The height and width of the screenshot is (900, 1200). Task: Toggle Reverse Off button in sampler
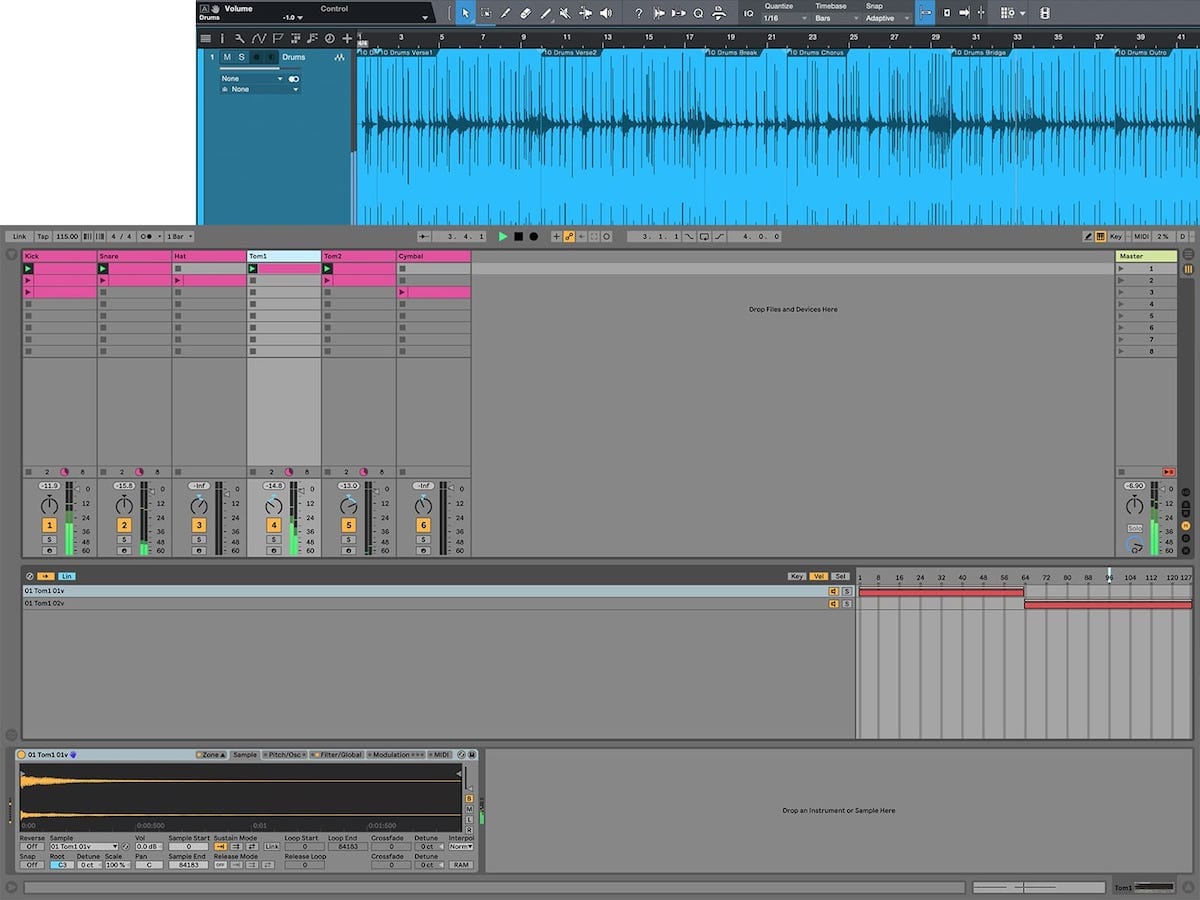32,847
